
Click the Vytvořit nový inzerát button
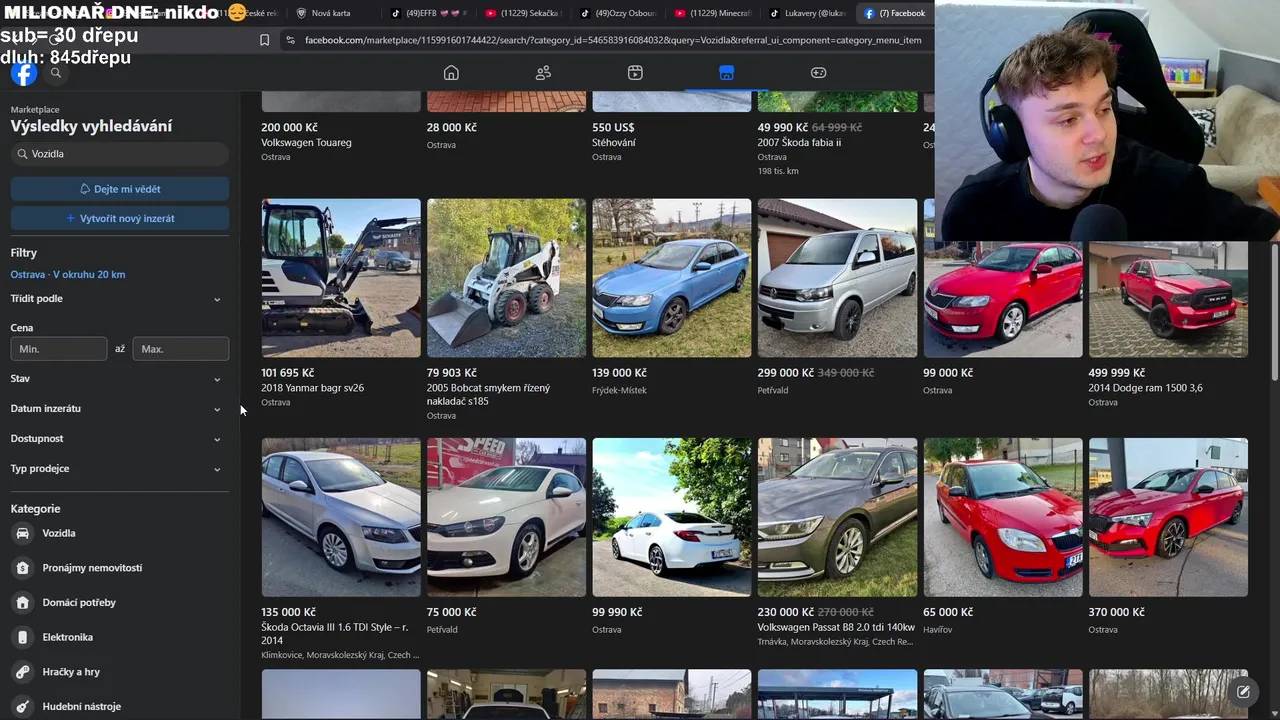(x=120, y=218)
